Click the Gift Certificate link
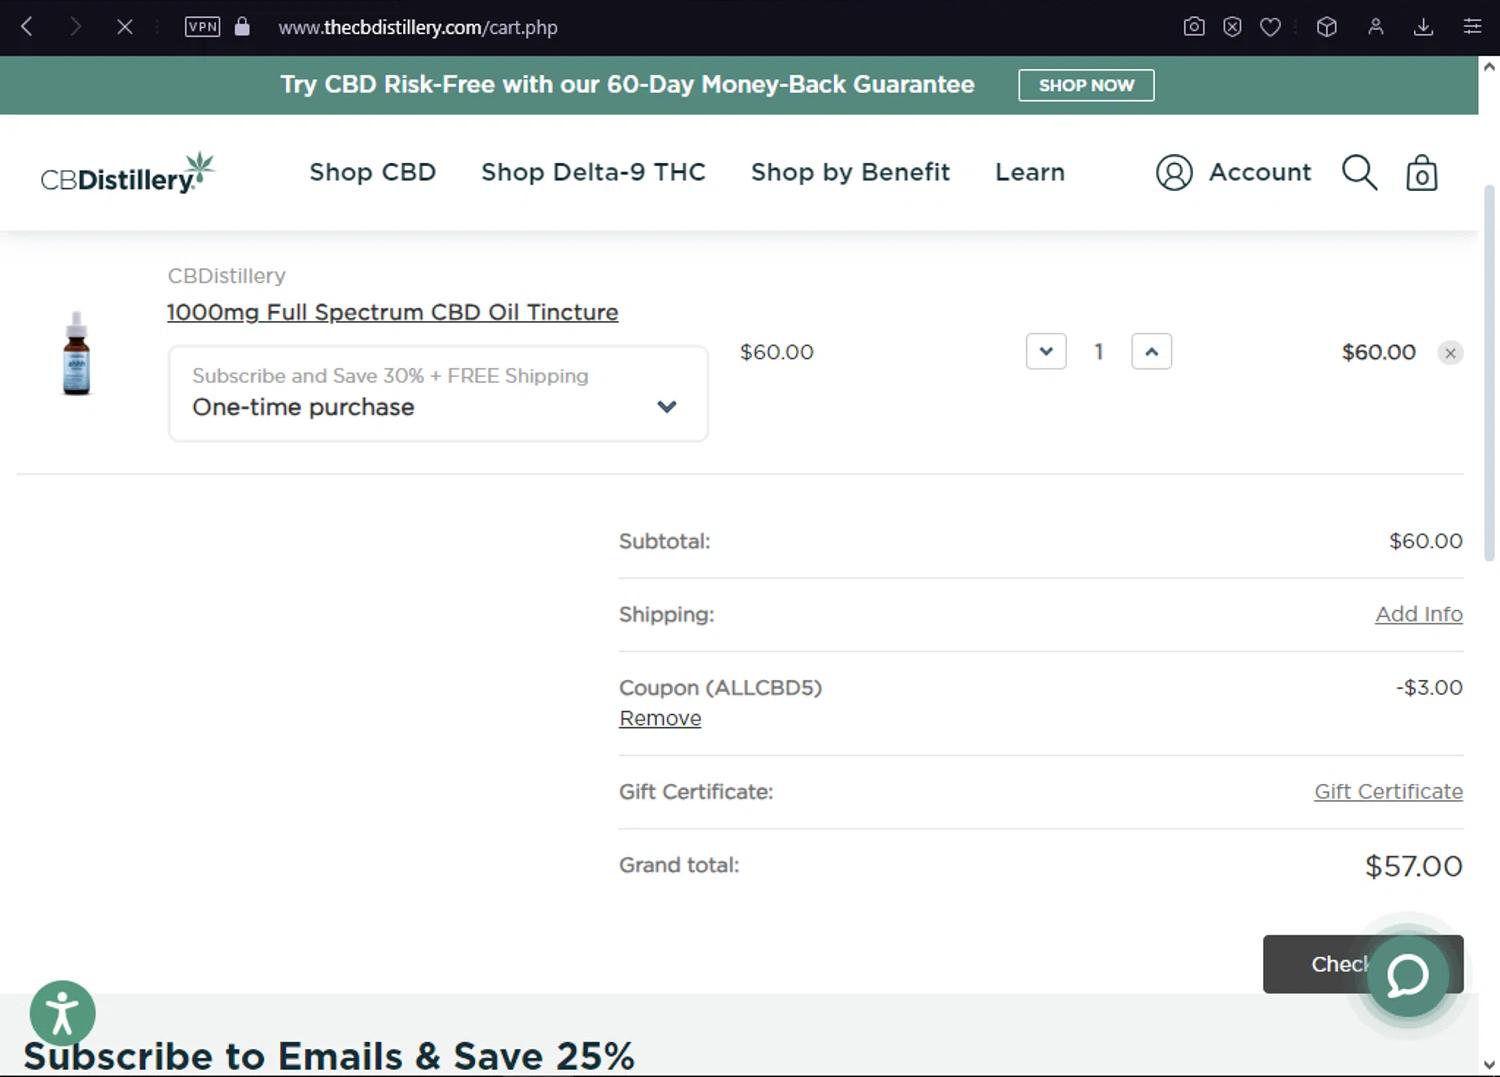This screenshot has height=1077, width=1500. click(1388, 791)
